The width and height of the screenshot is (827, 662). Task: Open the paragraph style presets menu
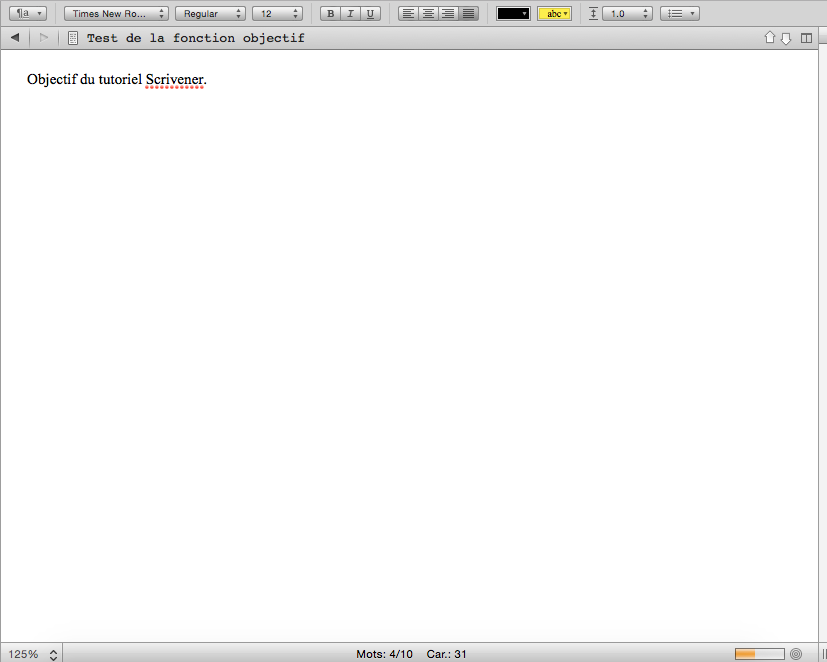tap(27, 14)
